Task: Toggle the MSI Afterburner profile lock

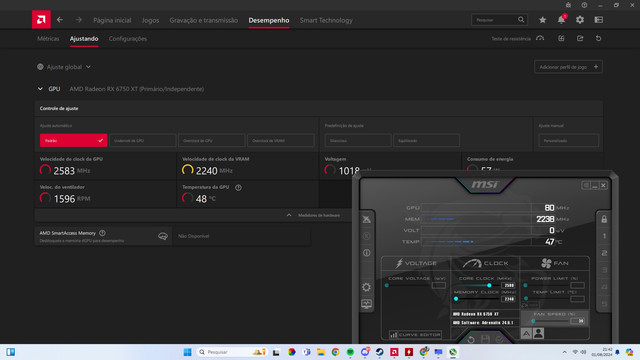Action: (x=604, y=219)
